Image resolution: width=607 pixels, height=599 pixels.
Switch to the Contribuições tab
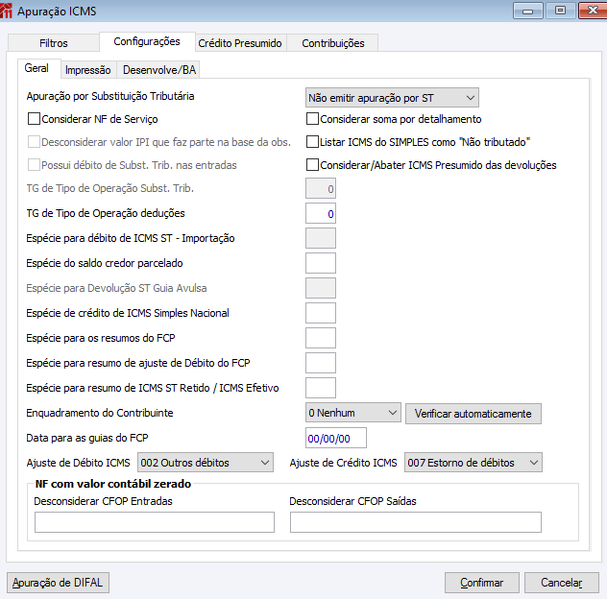(333, 43)
